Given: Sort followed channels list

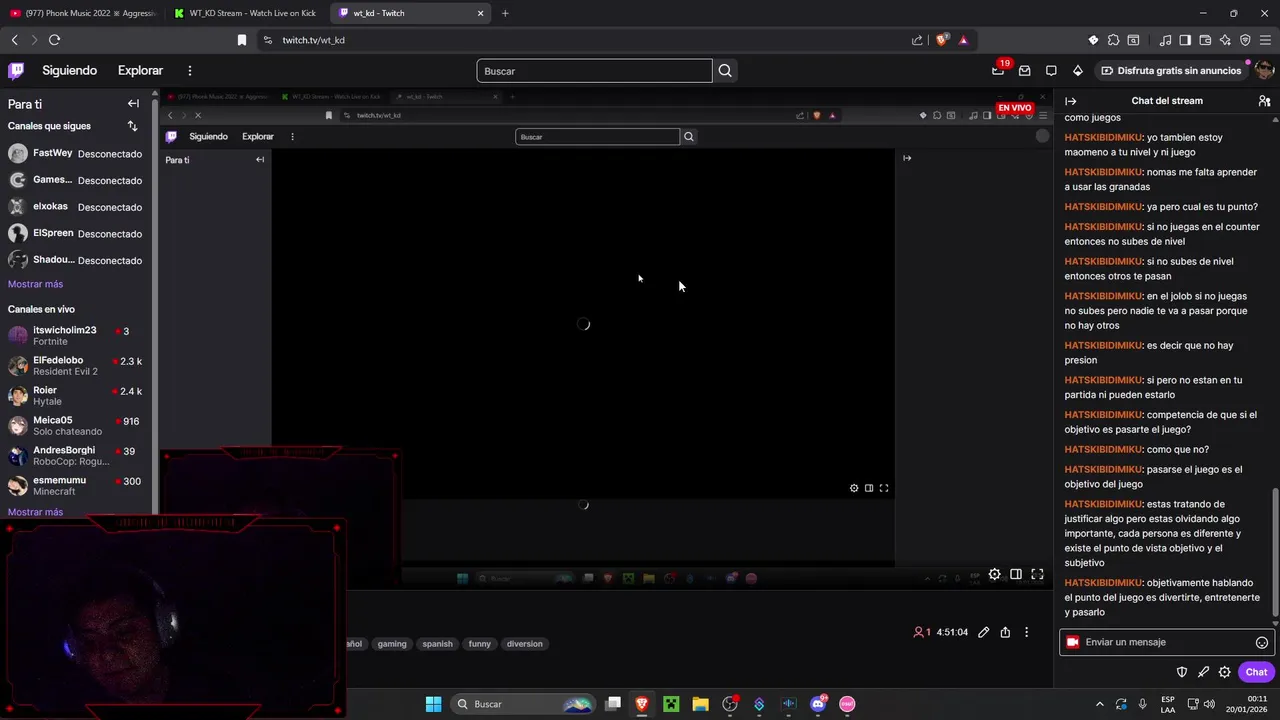Looking at the screenshot, I should tap(132, 126).
